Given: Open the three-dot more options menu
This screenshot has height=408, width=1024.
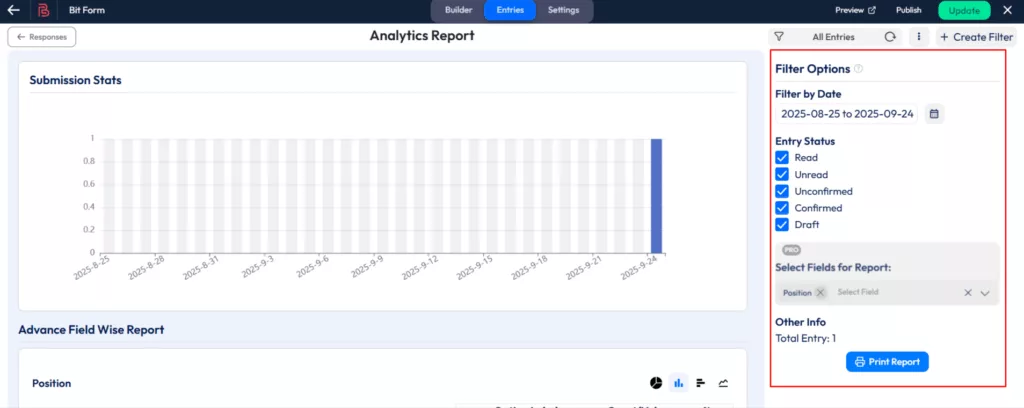Looking at the screenshot, I should [919, 37].
